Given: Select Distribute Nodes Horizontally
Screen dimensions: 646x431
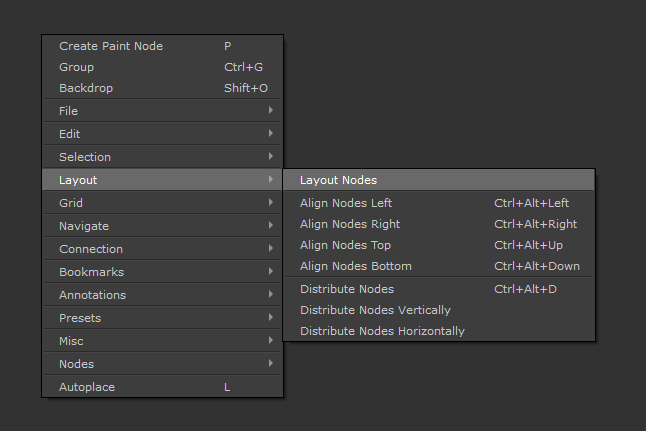Looking at the screenshot, I should point(382,331).
